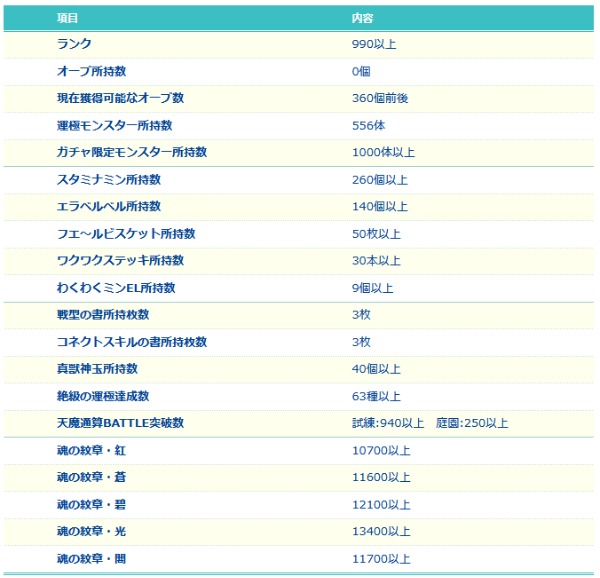600x578 pixels.
Task: Select the value 990以上
Action: 374,44
